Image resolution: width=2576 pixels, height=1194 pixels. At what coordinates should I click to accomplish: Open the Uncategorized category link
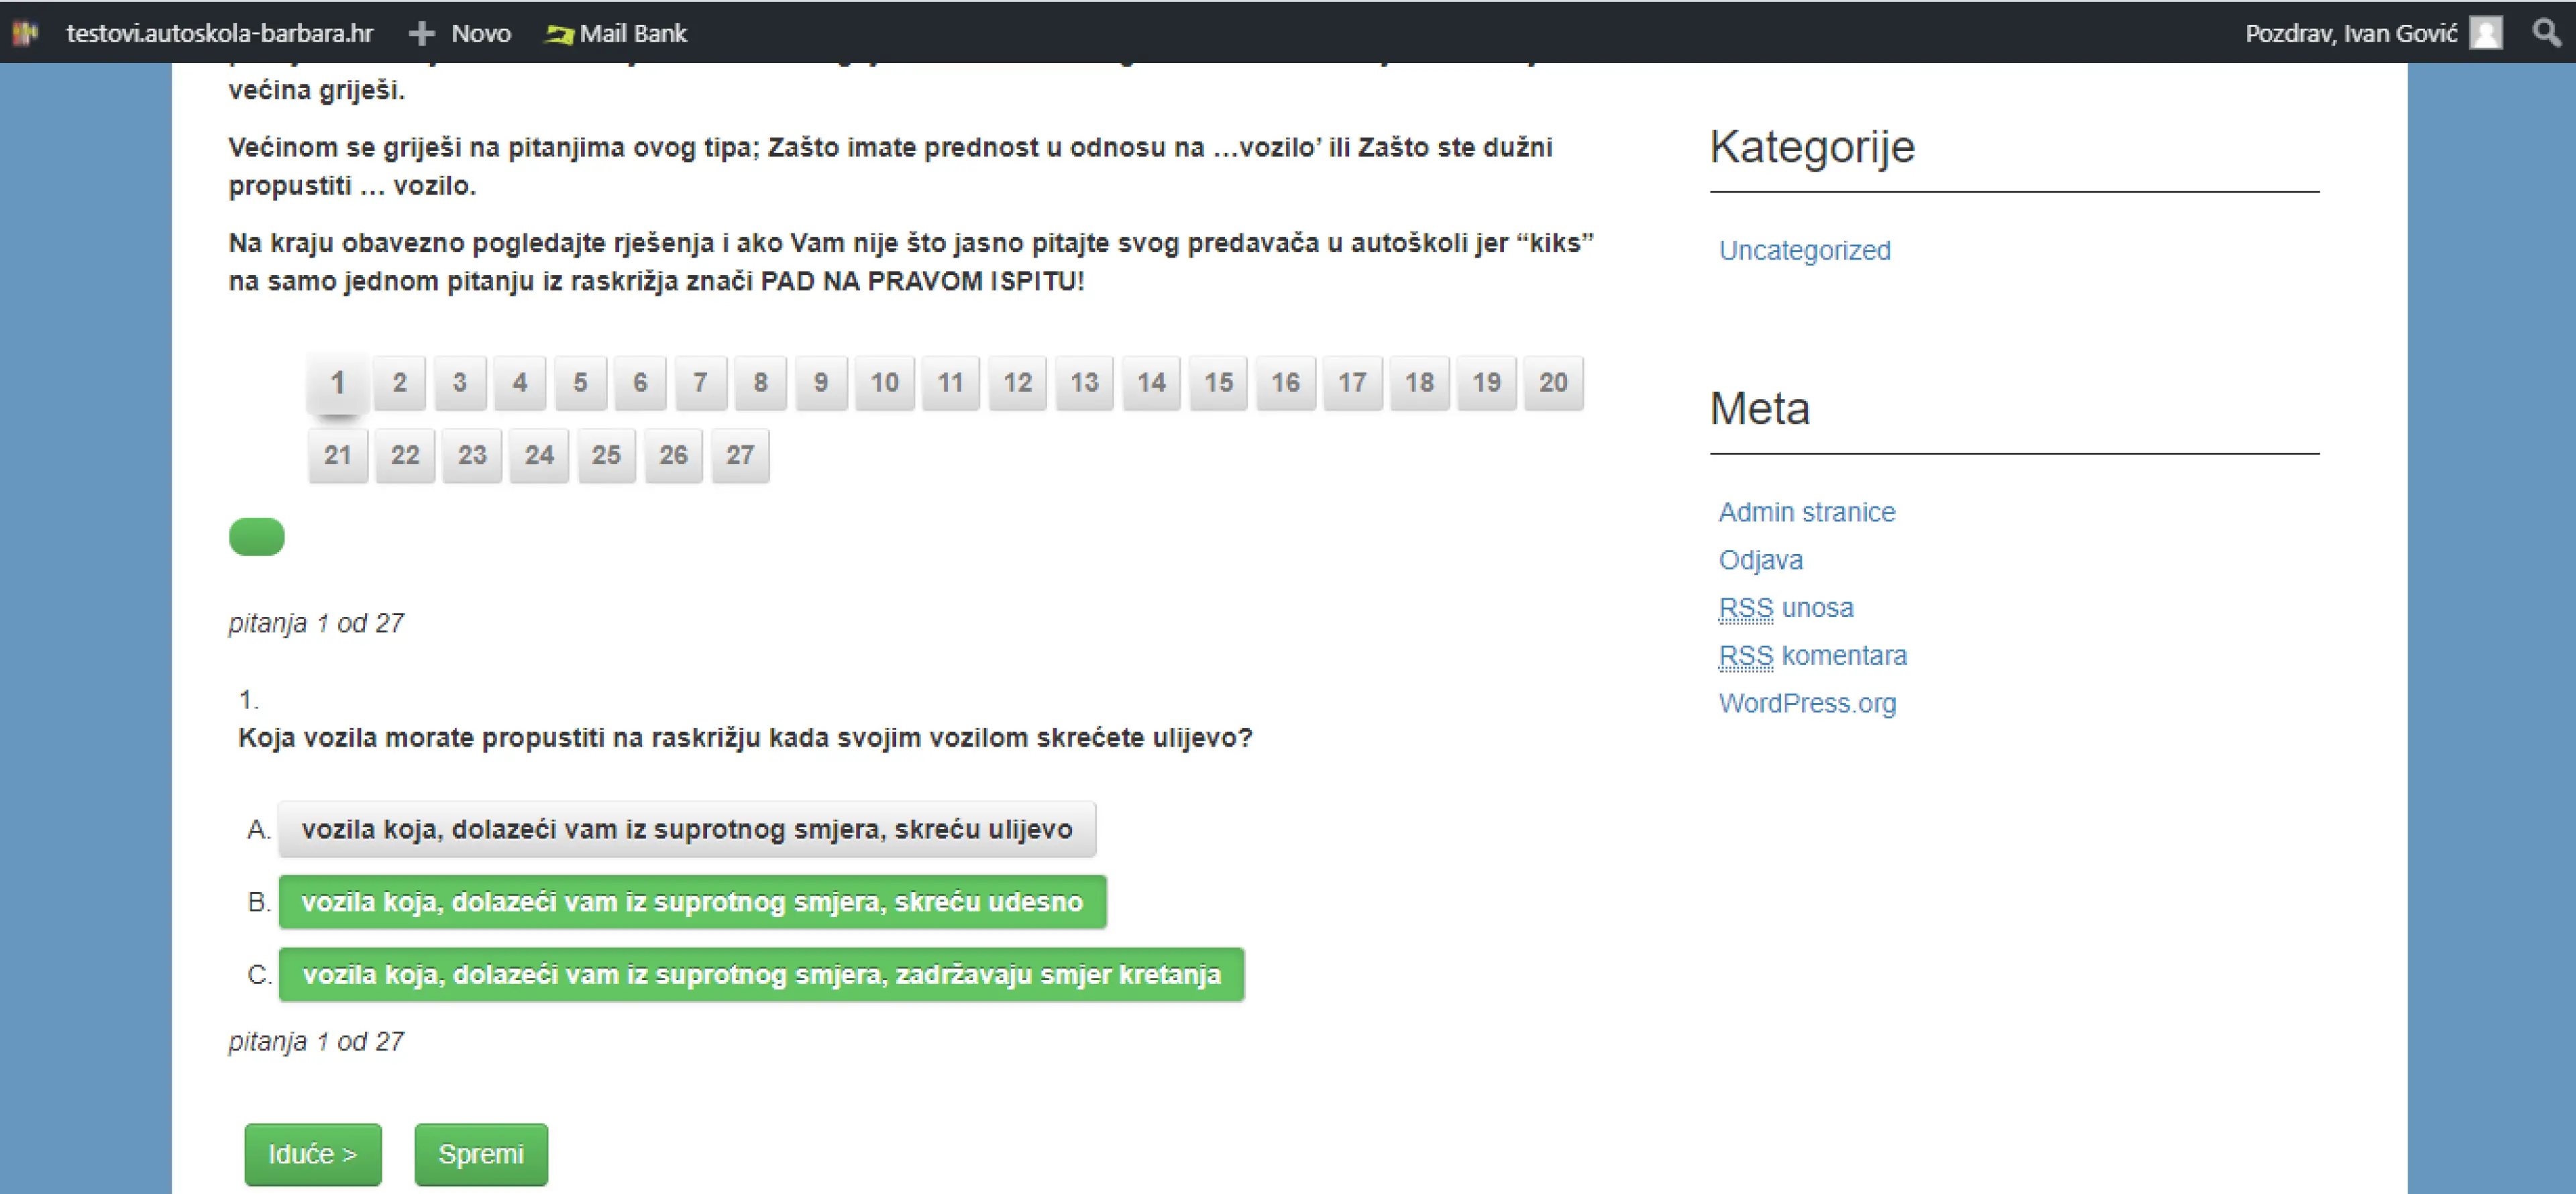[x=1804, y=250]
